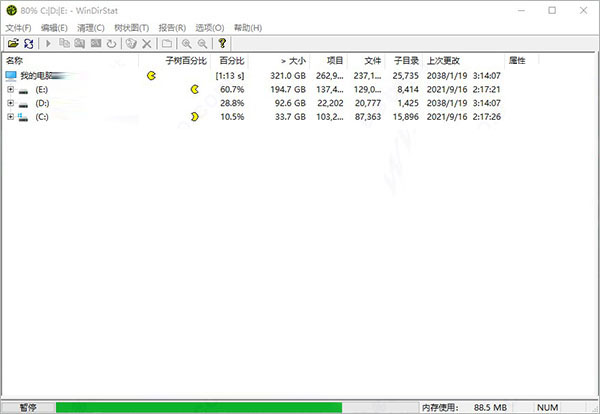Click the pacman in the 我的电脑 row
Image resolution: width=600 pixels, height=414 pixels.
[152, 76]
